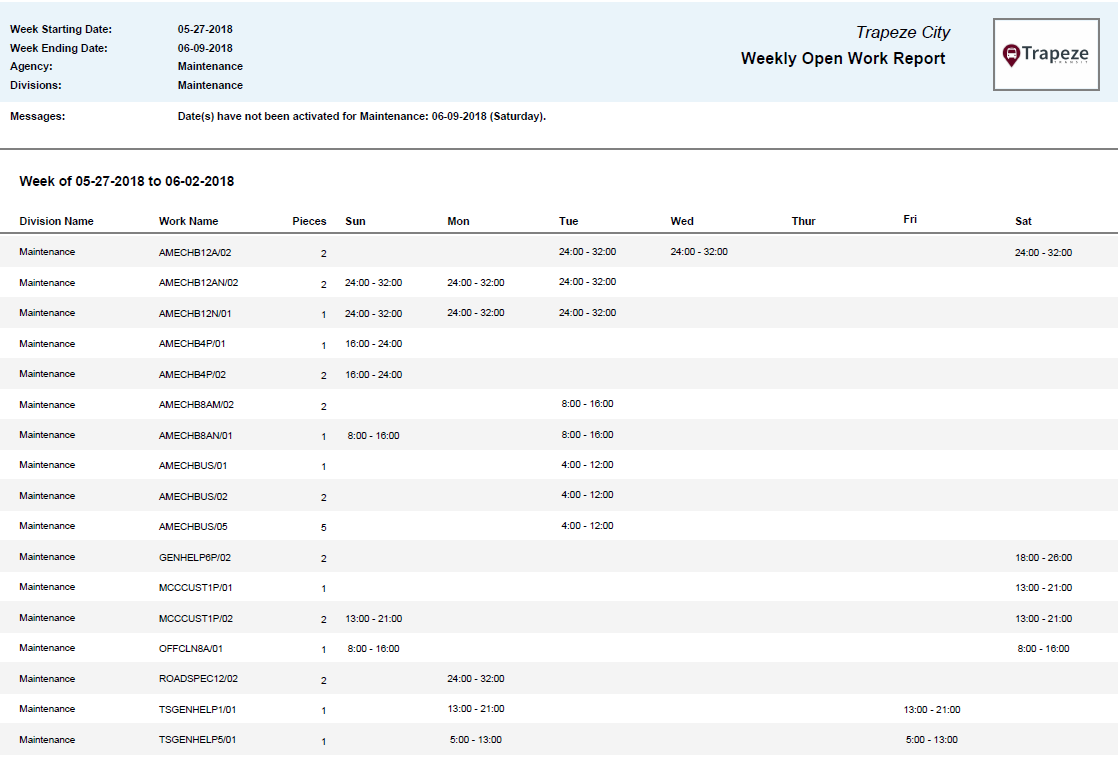This screenshot has height=759, width=1120.
Task: Click the Divisions value Maintenance
Action: tap(210, 85)
